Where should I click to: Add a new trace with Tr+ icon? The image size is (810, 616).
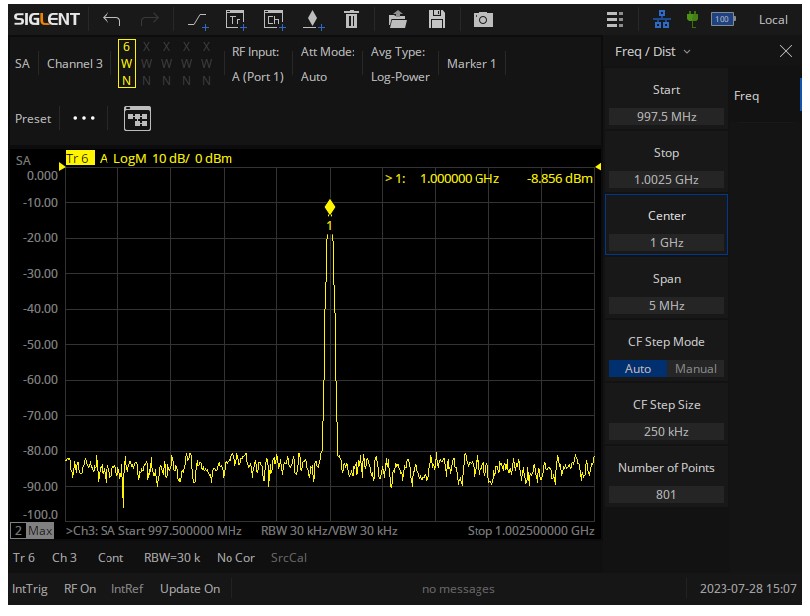[235, 19]
